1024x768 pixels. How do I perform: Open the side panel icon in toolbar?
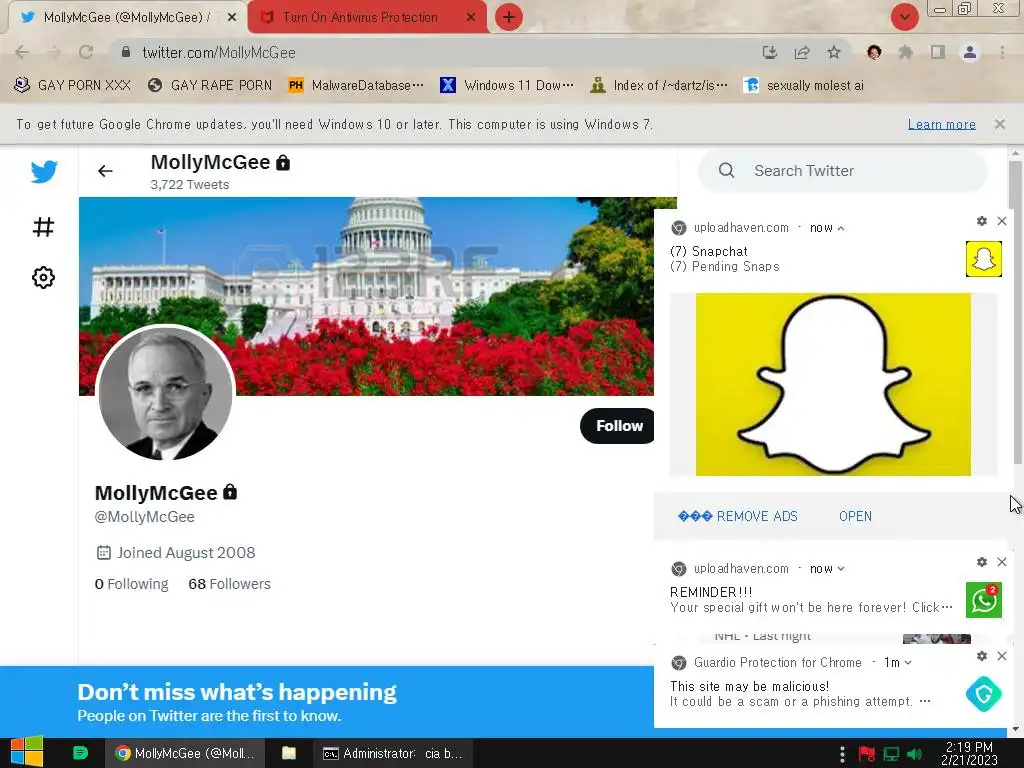938,52
